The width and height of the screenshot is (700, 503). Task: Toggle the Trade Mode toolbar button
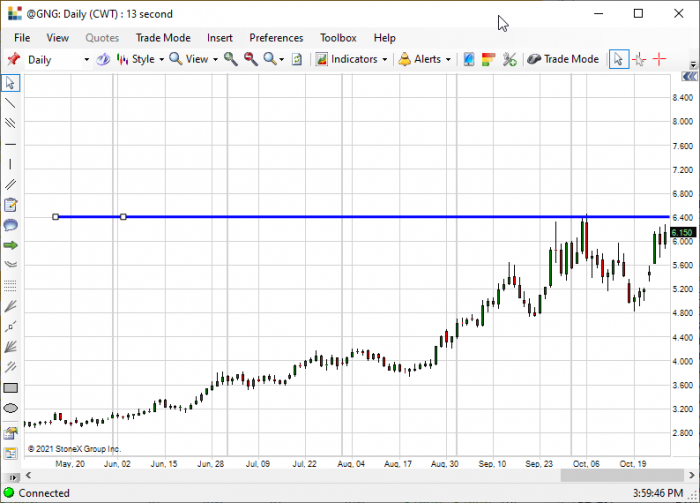pos(563,59)
